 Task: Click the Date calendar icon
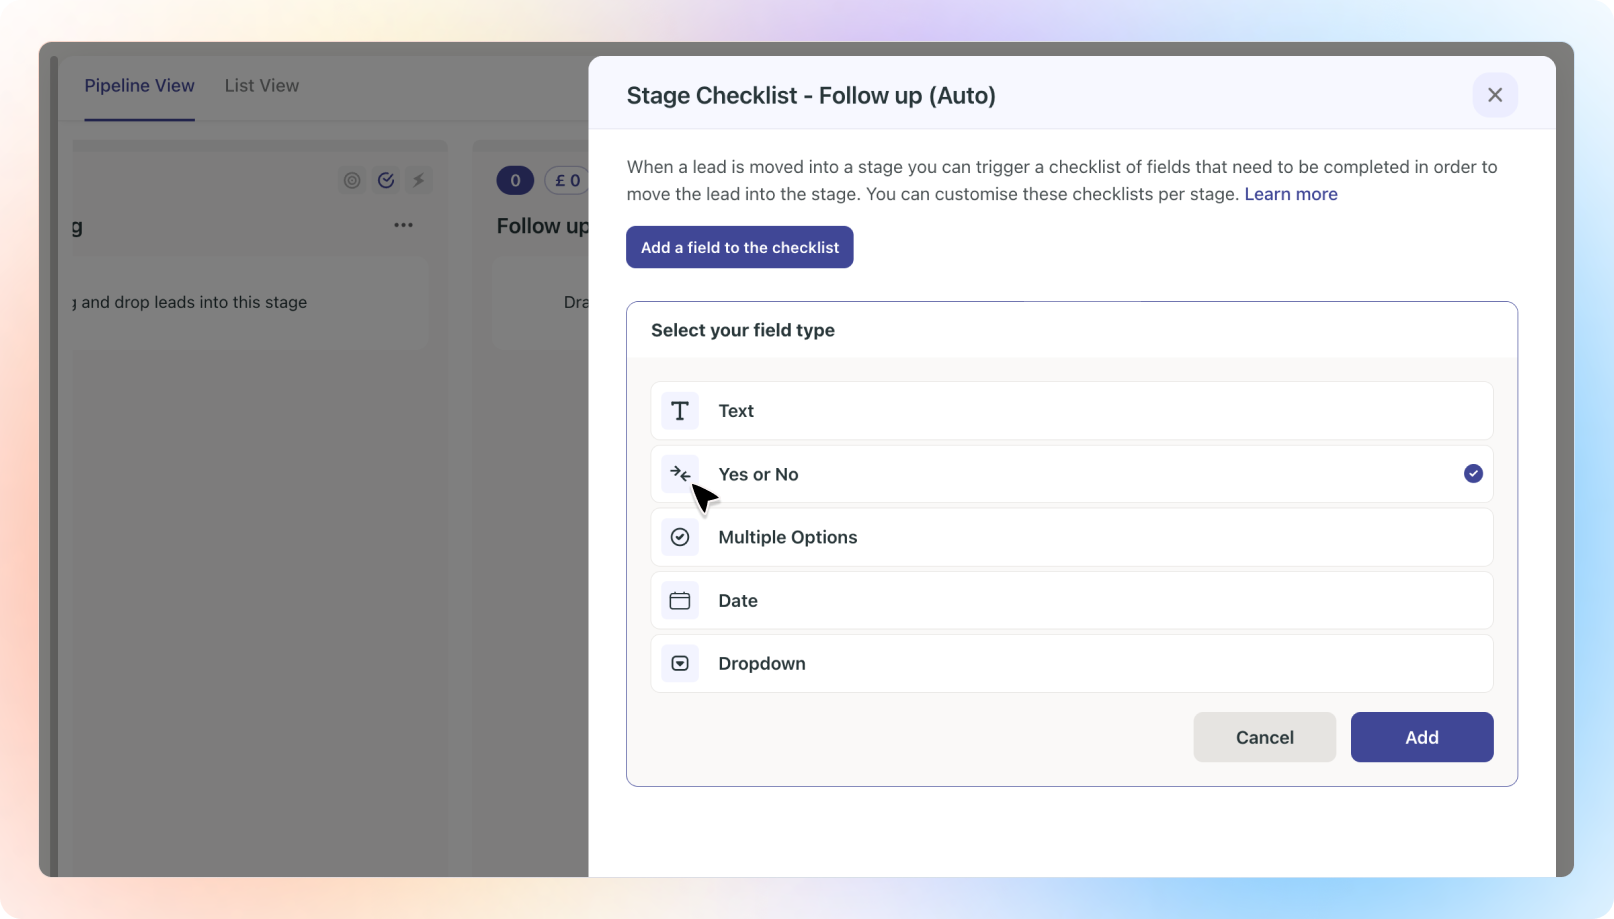click(x=680, y=601)
